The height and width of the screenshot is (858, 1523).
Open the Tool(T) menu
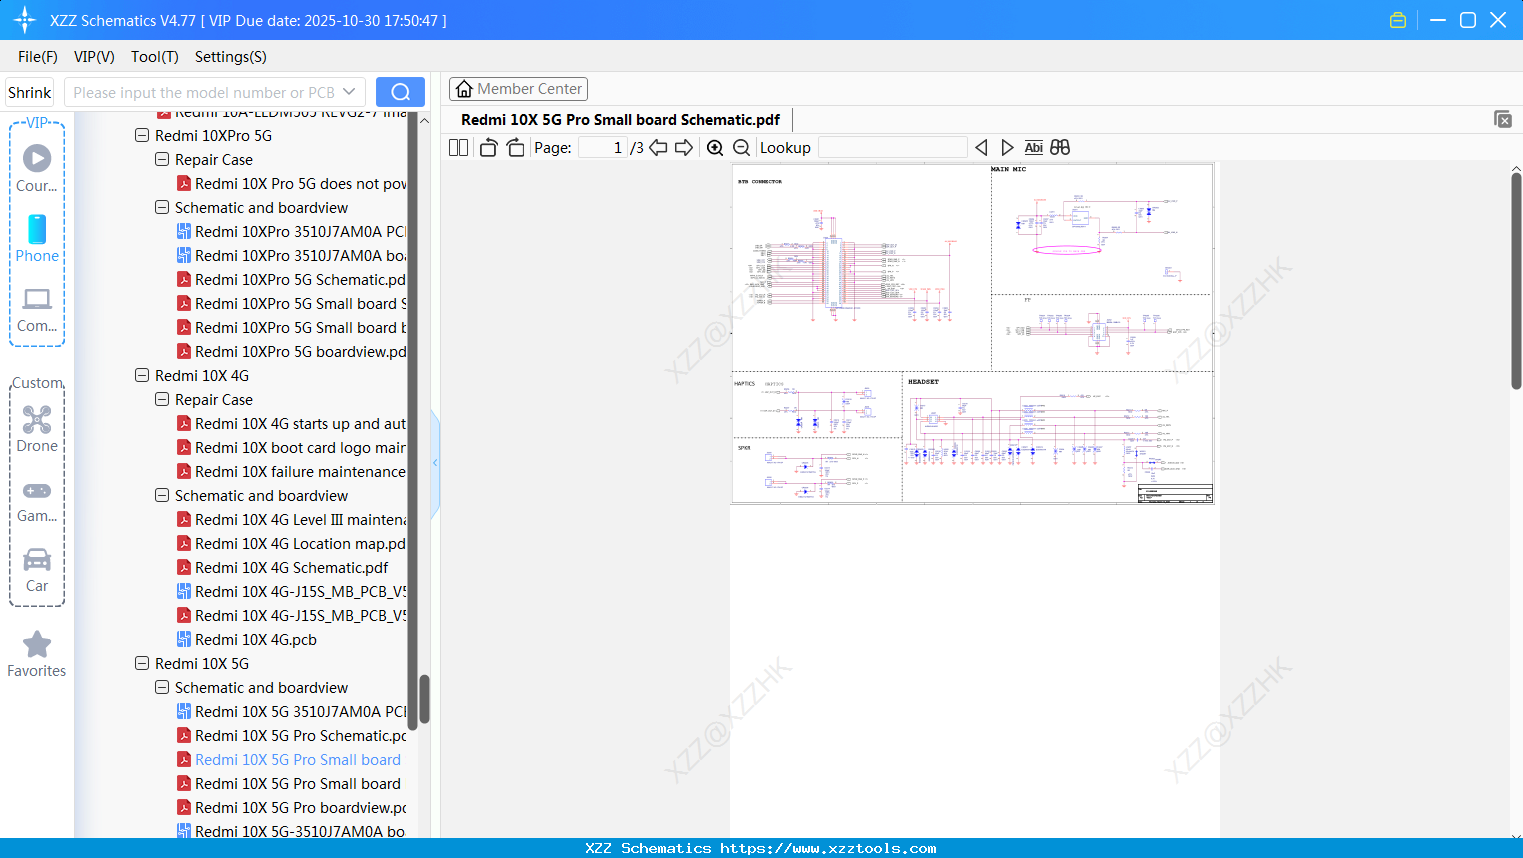(x=154, y=57)
